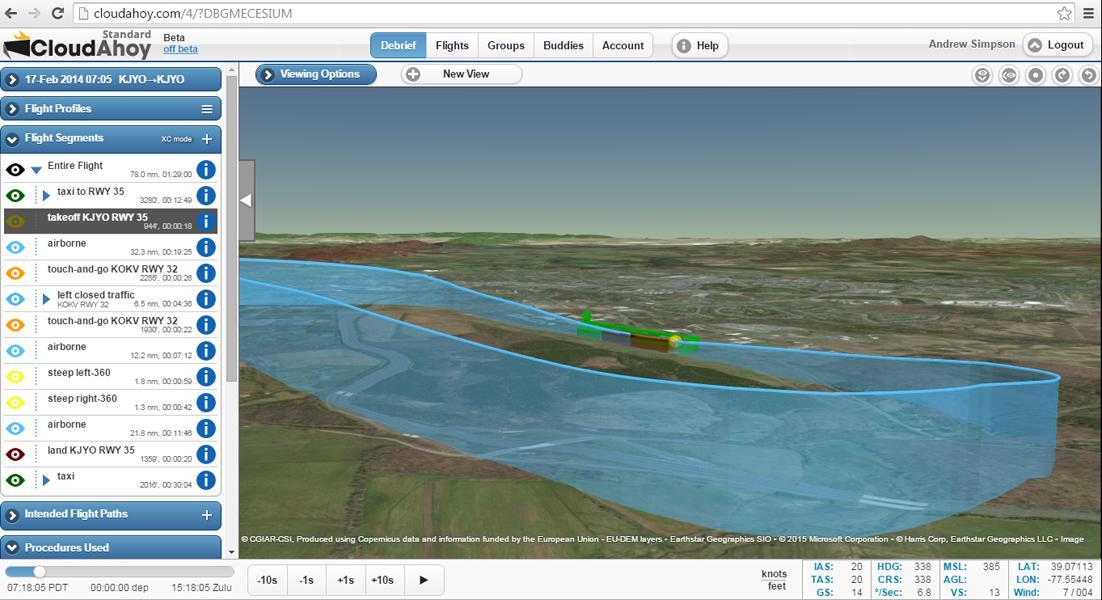Collapse the sidebar with the left arrow handle
The image size is (1102, 600).
coord(247,201)
